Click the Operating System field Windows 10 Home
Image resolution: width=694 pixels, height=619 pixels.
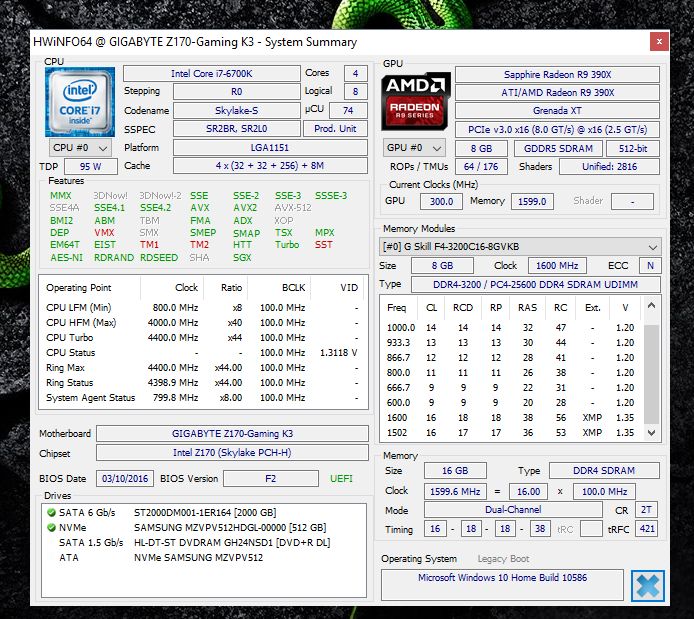pos(502,584)
